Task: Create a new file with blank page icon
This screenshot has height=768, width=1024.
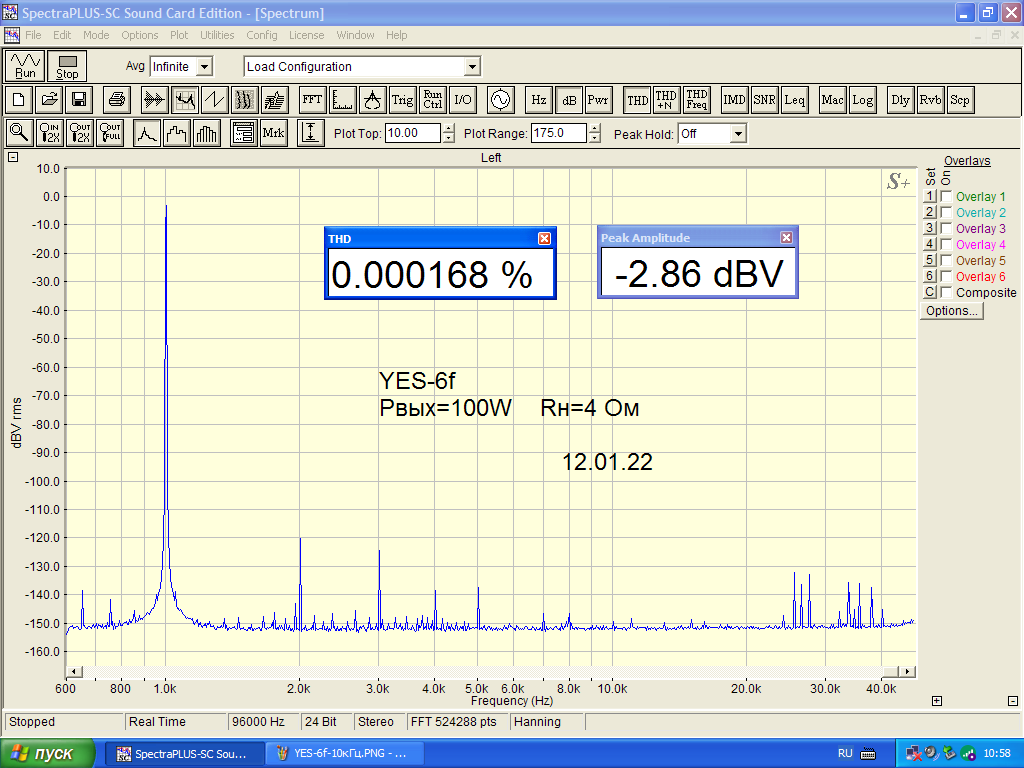Action: coord(19,100)
